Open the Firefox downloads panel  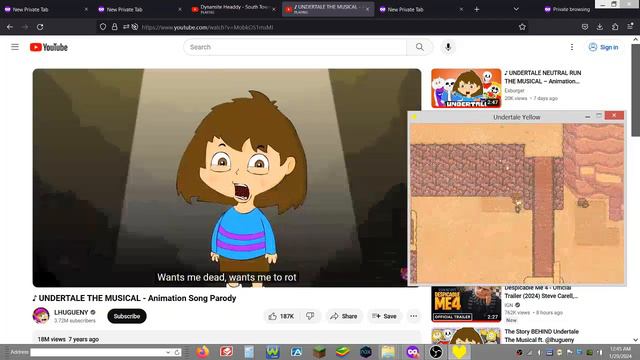click(600, 27)
